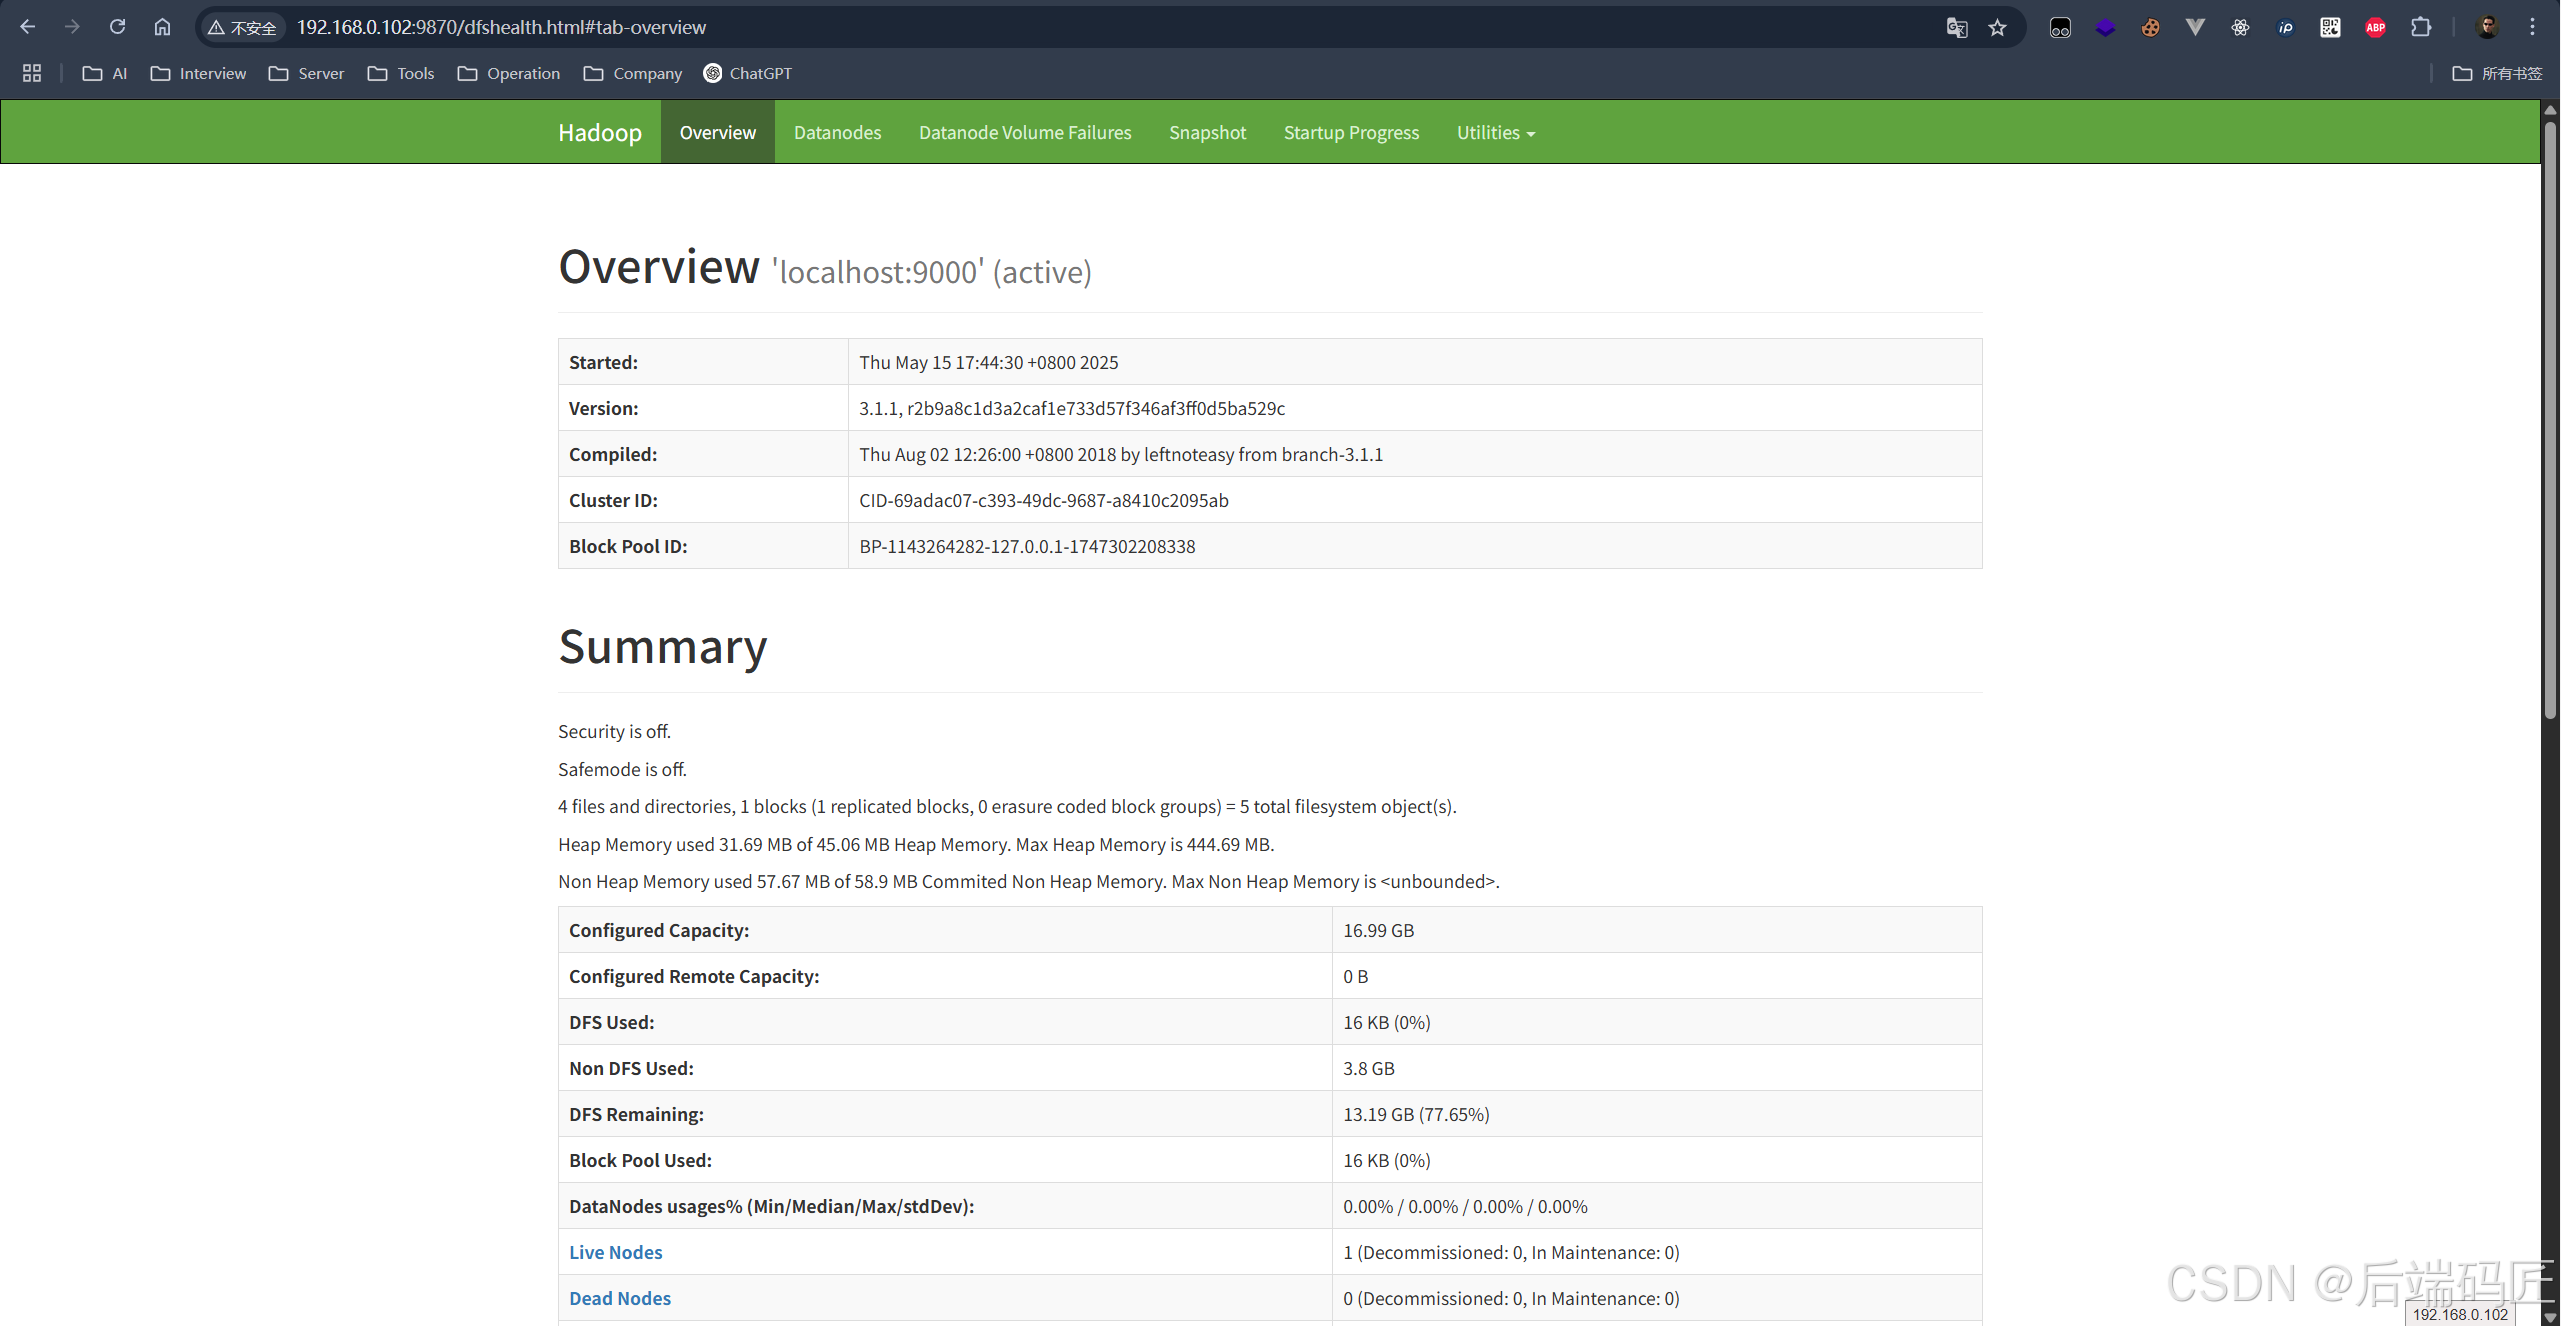Expand the Utilities dropdown menu
Image resolution: width=2561 pixels, height=1326 pixels.
(1495, 133)
